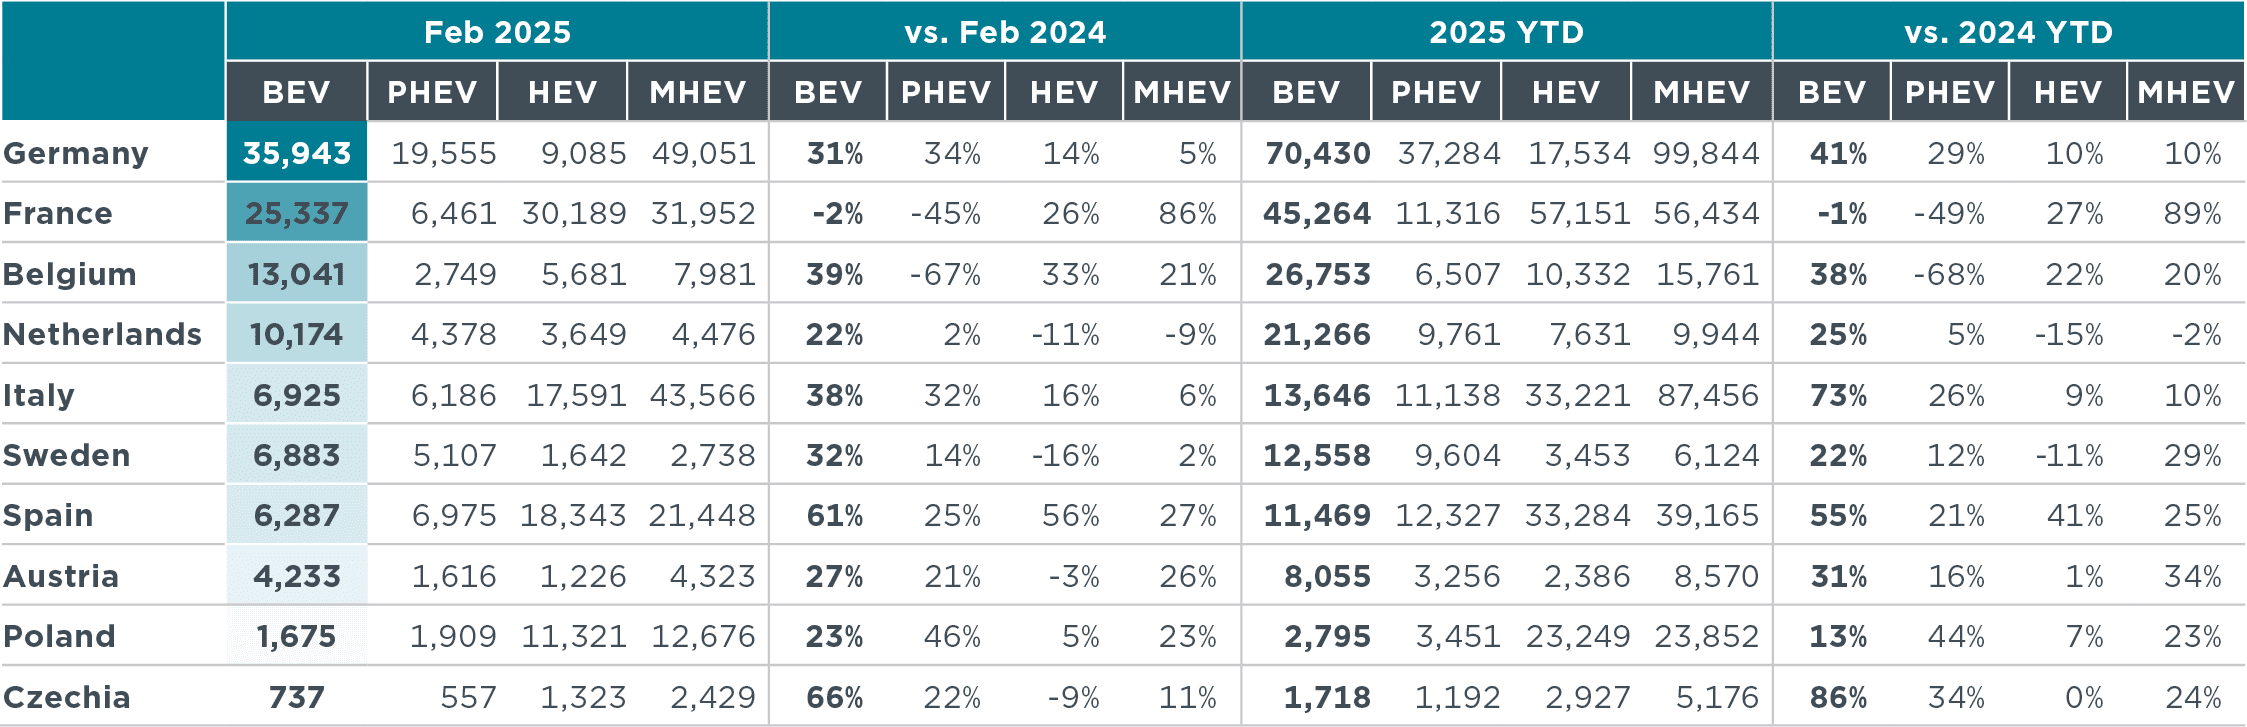Image resolution: width=2247 pixels, height=727 pixels.
Task: Click Sweden's 5,107 PHEV value
Action: (454, 455)
